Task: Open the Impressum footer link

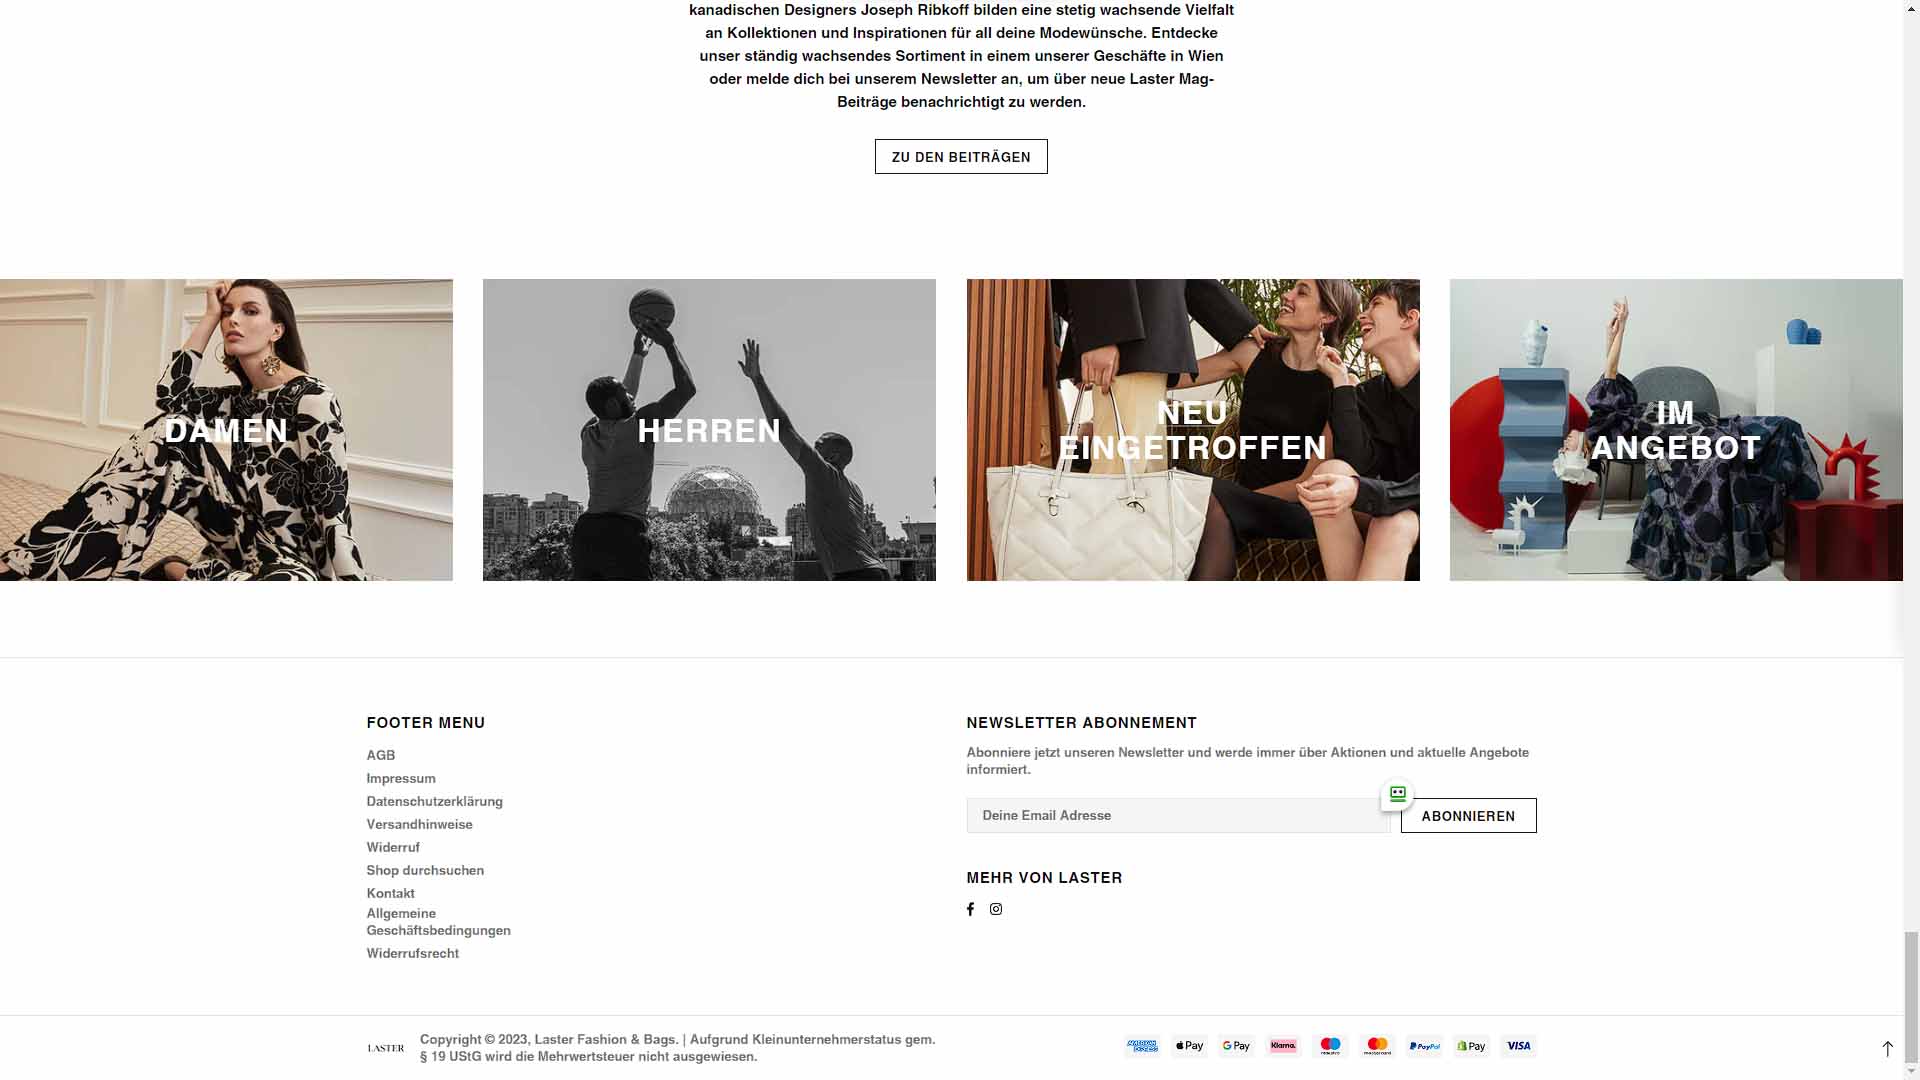Action: [401, 778]
